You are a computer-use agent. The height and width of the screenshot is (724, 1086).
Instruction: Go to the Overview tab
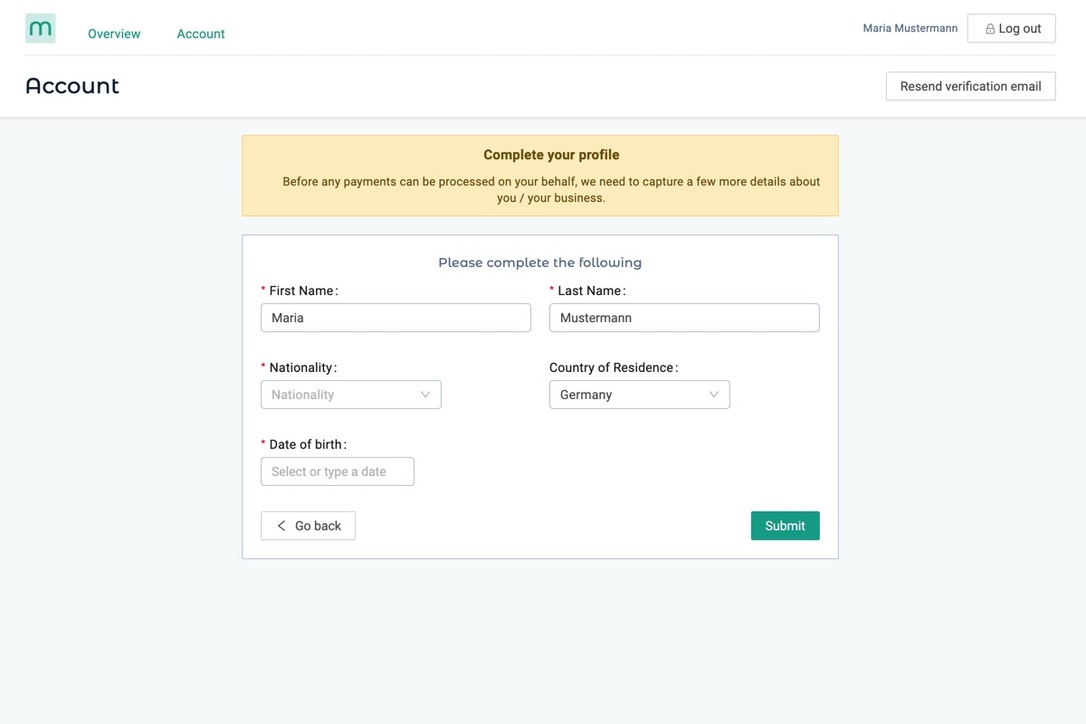[114, 34]
